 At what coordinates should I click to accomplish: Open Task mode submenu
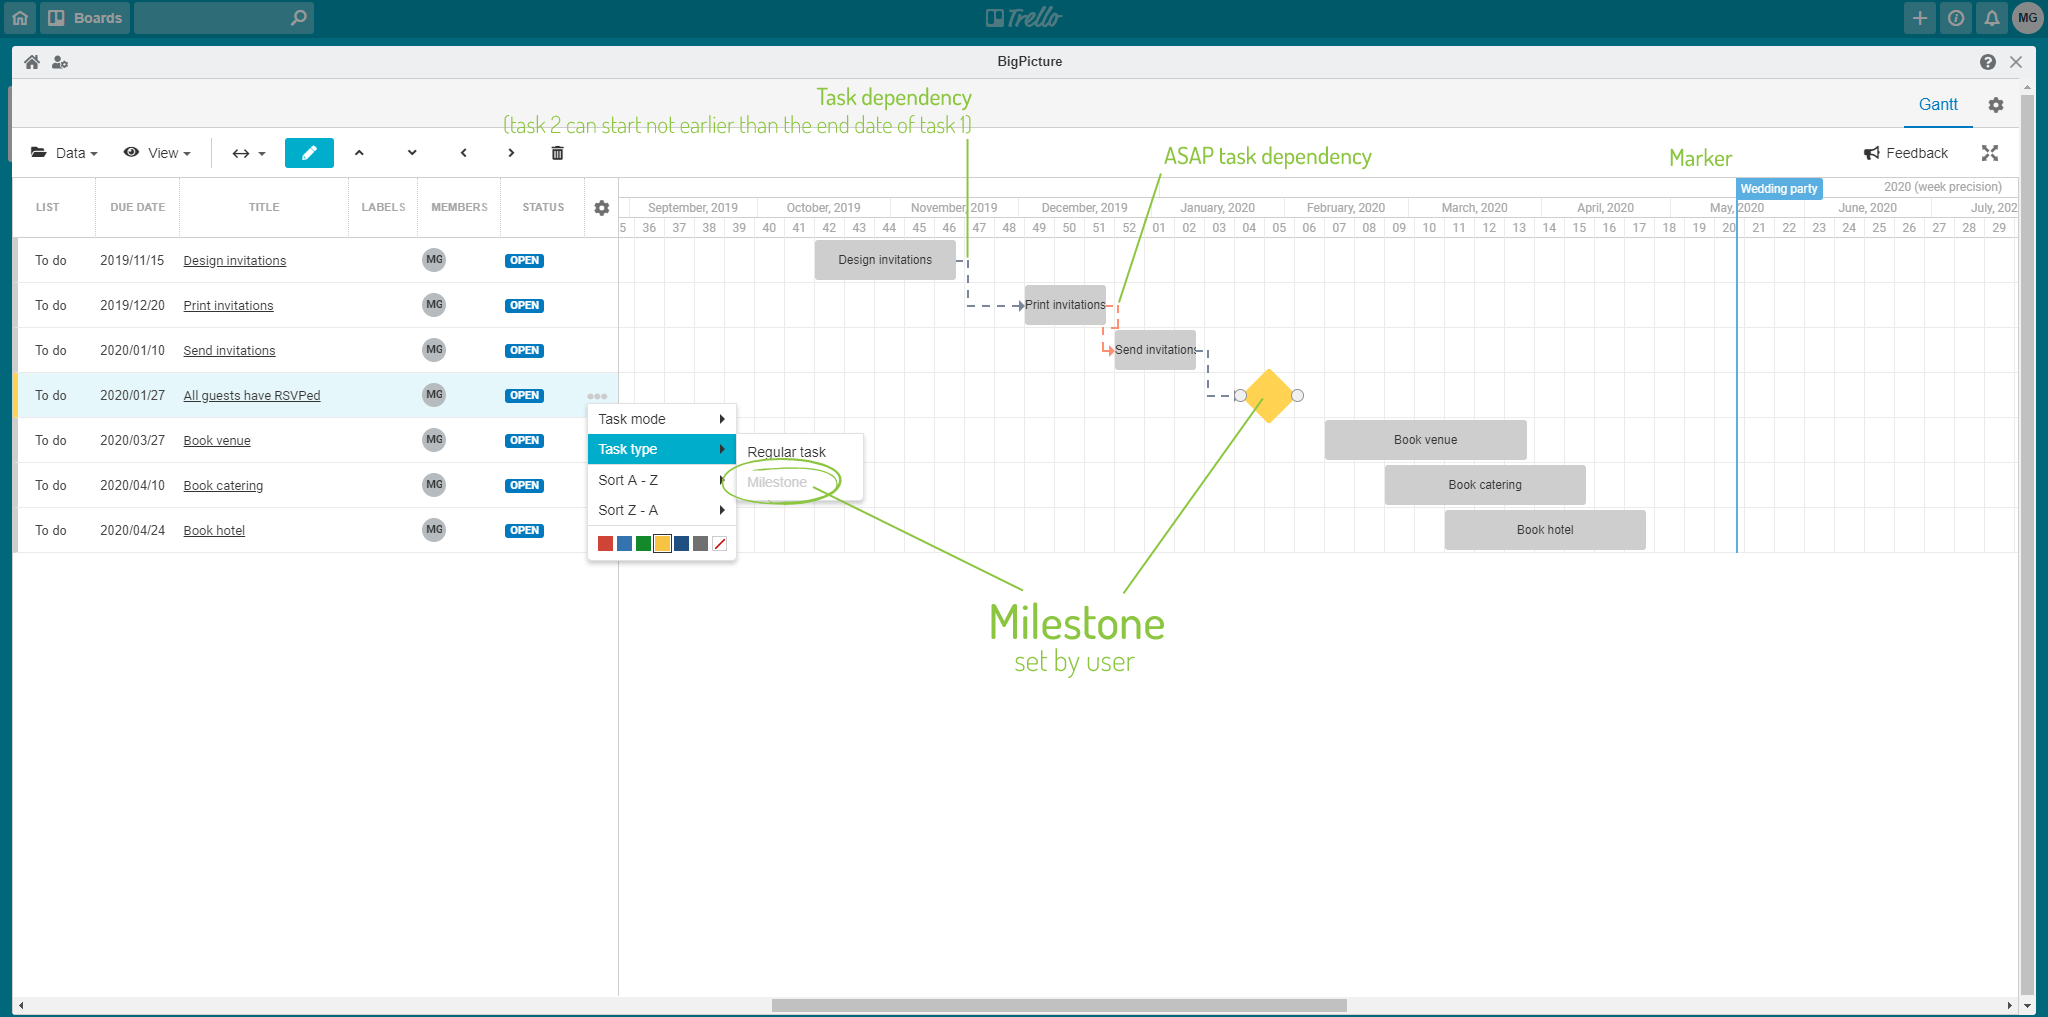(x=662, y=419)
